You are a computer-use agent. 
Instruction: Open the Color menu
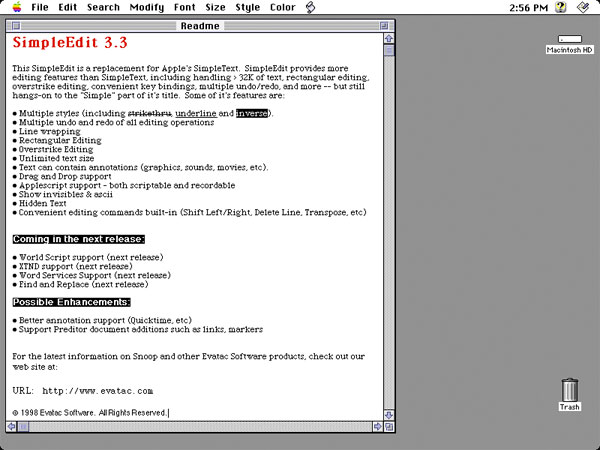pos(282,8)
